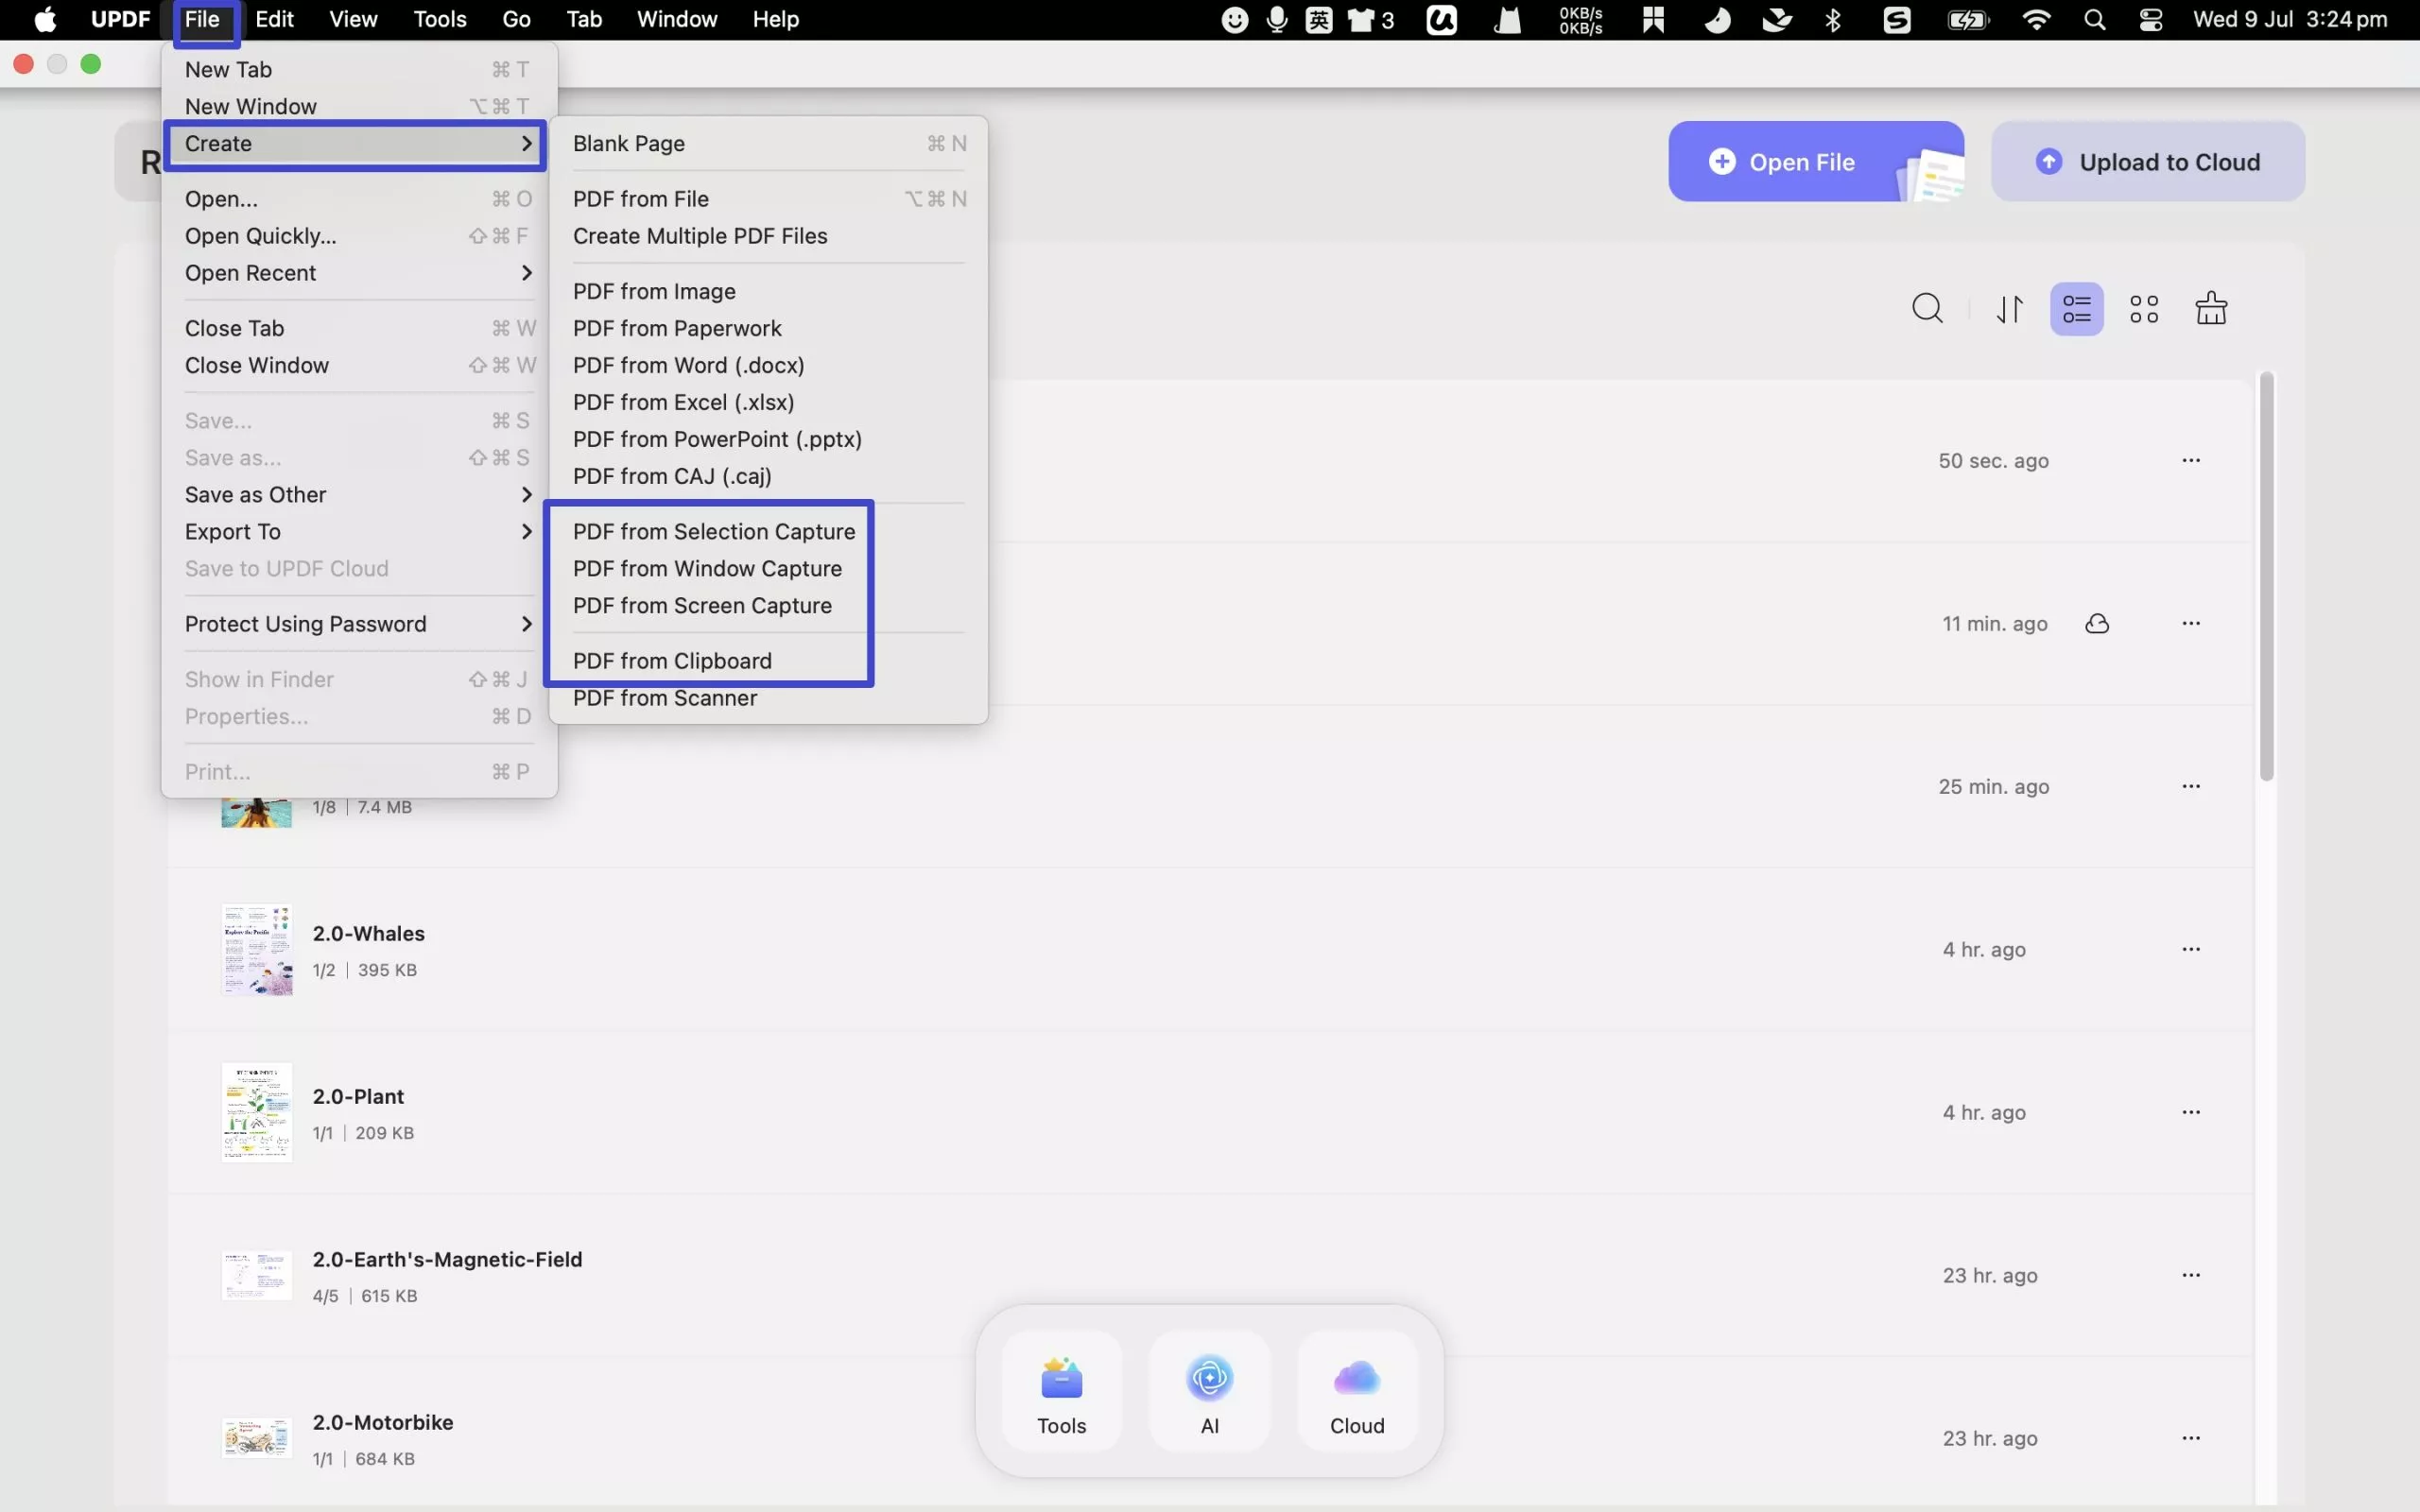Open Control Center in menu bar
Screen dimensions: 2420x1512
pyautogui.click(x=2150, y=20)
